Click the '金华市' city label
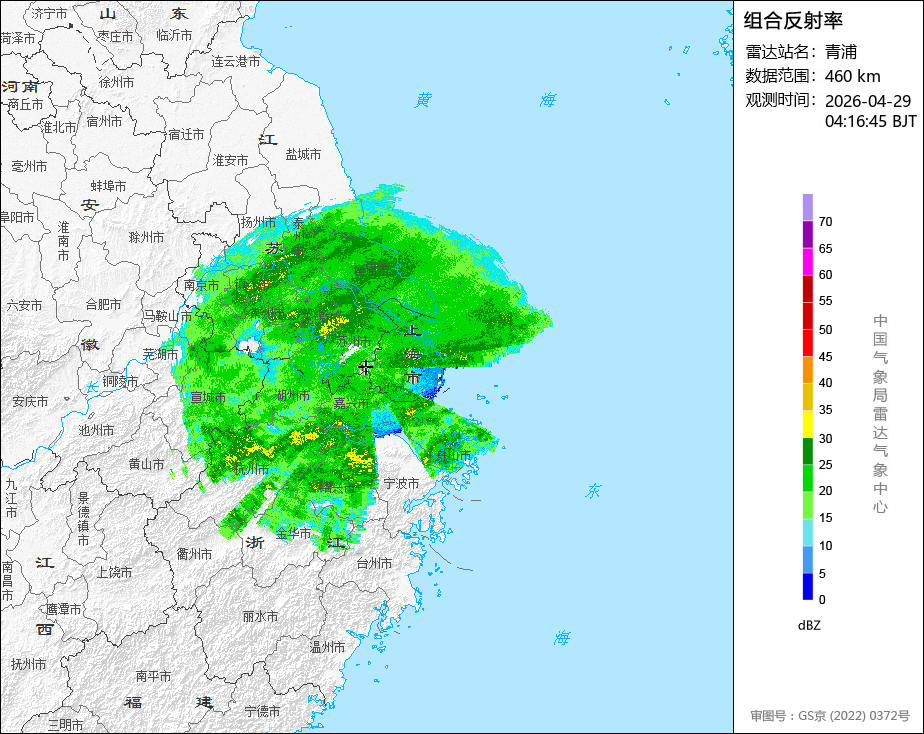924x734 pixels. click(x=293, y=533)
